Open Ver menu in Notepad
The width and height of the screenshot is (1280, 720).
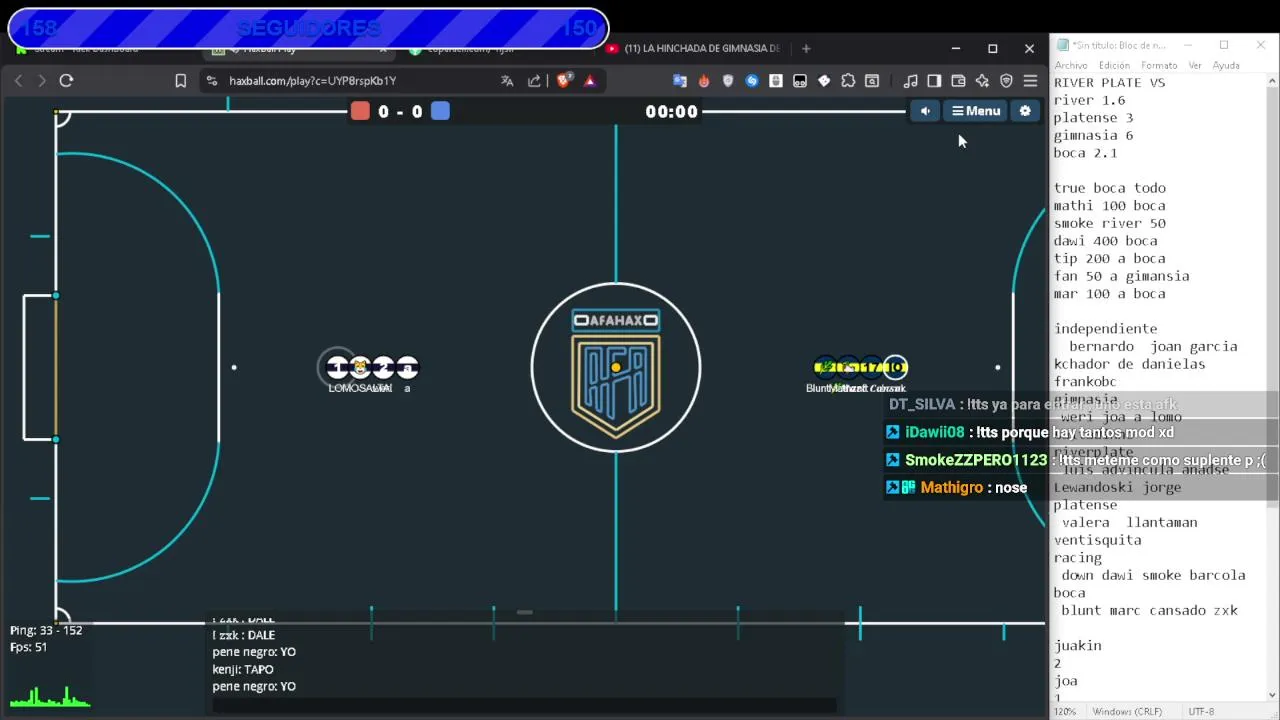coord(1195,65)
